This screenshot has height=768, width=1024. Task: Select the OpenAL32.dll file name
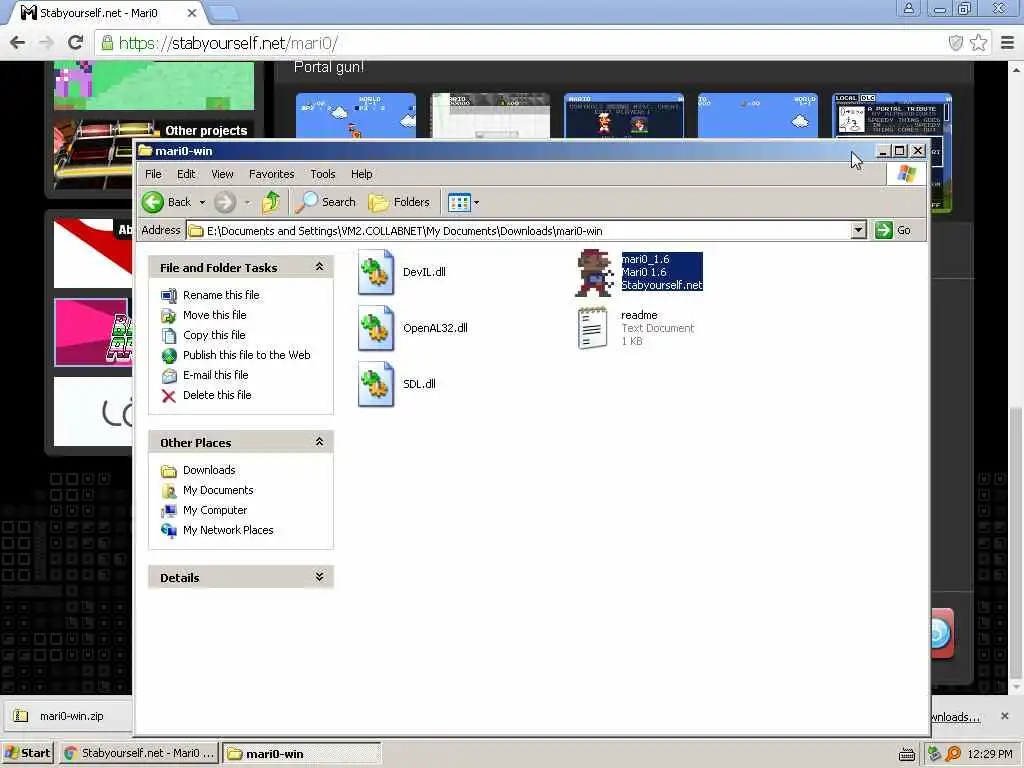point(435,328)
